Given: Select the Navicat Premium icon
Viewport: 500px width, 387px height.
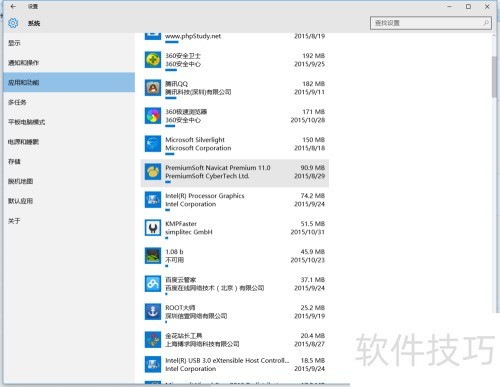Looking at the screenshot, I should [153, 172].
